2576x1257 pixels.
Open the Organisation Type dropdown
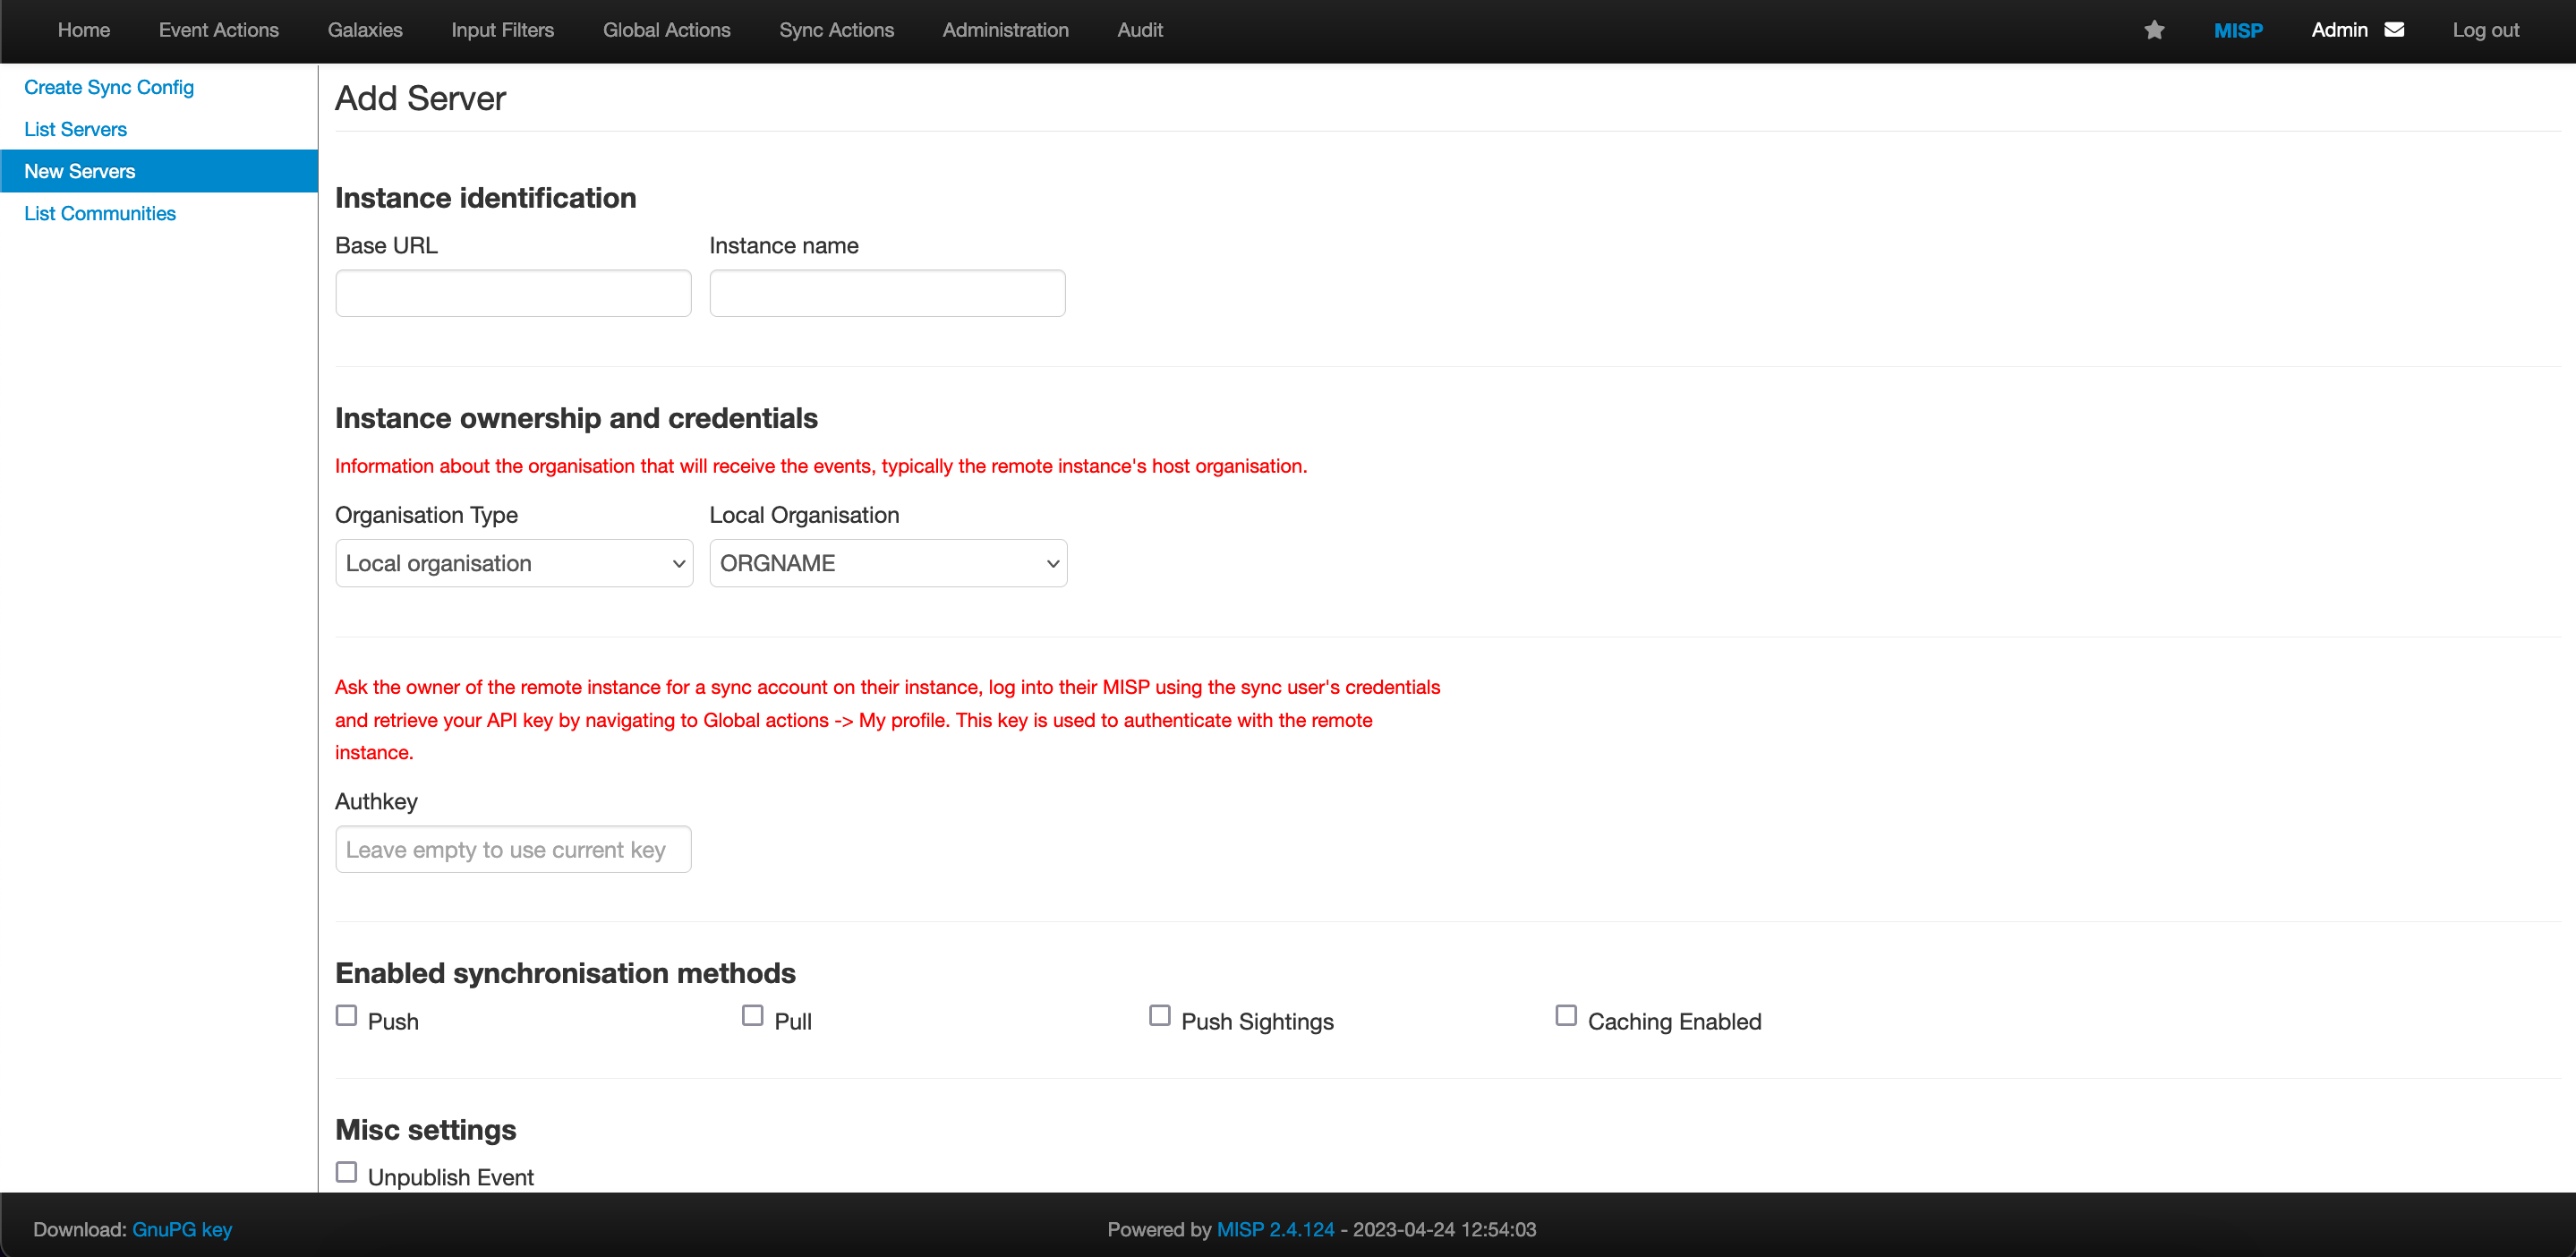[x=514, y=563]
